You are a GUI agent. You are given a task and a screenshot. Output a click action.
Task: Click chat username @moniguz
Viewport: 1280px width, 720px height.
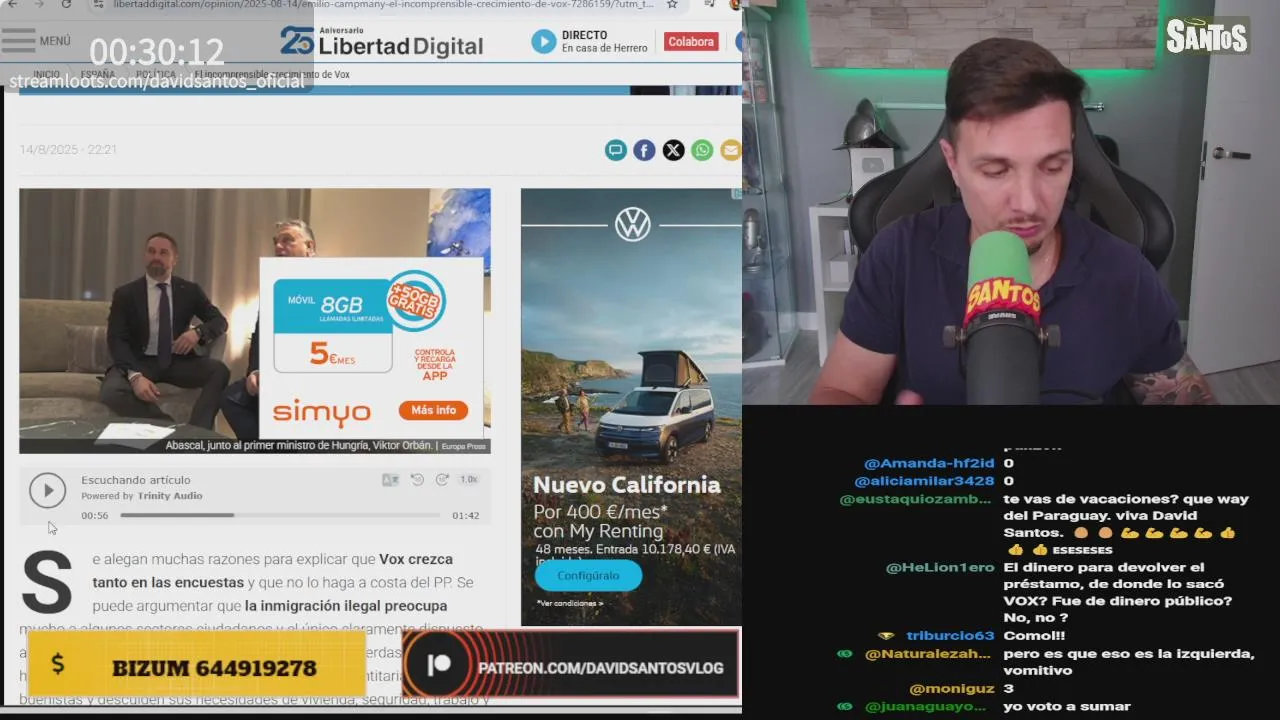click(x=952, y=688)
